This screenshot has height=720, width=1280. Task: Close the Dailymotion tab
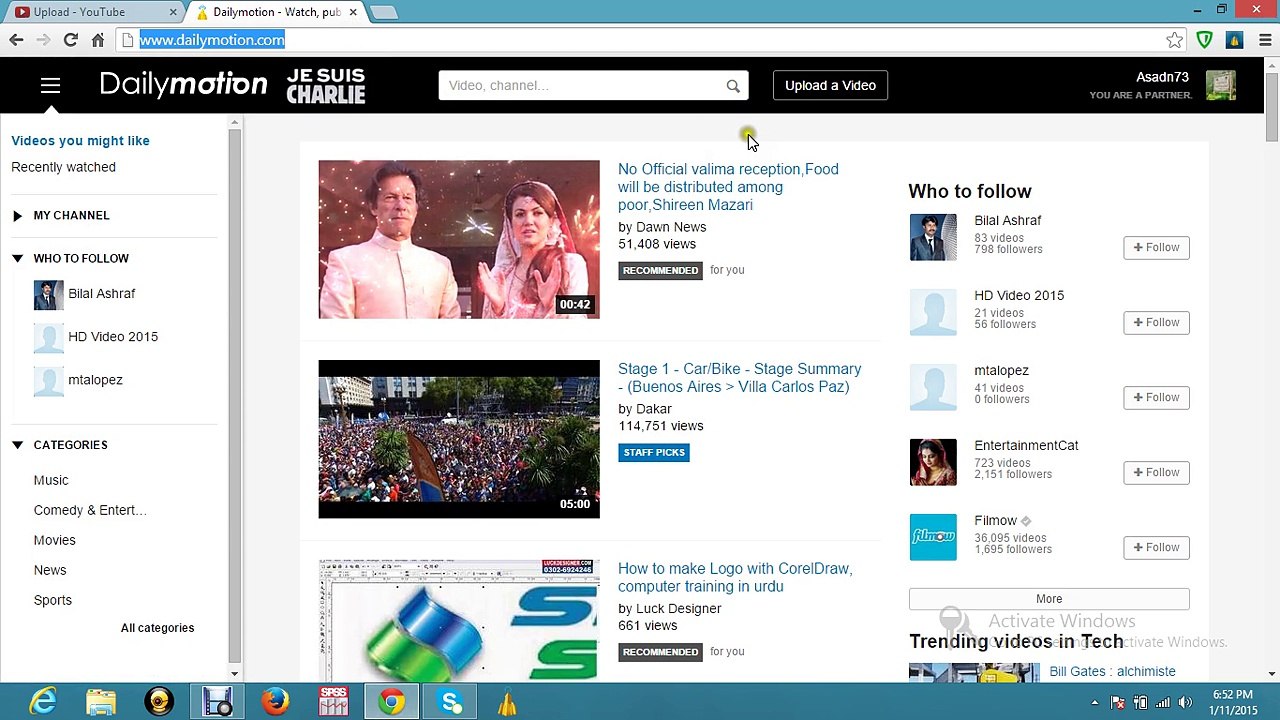pos(352,12)
